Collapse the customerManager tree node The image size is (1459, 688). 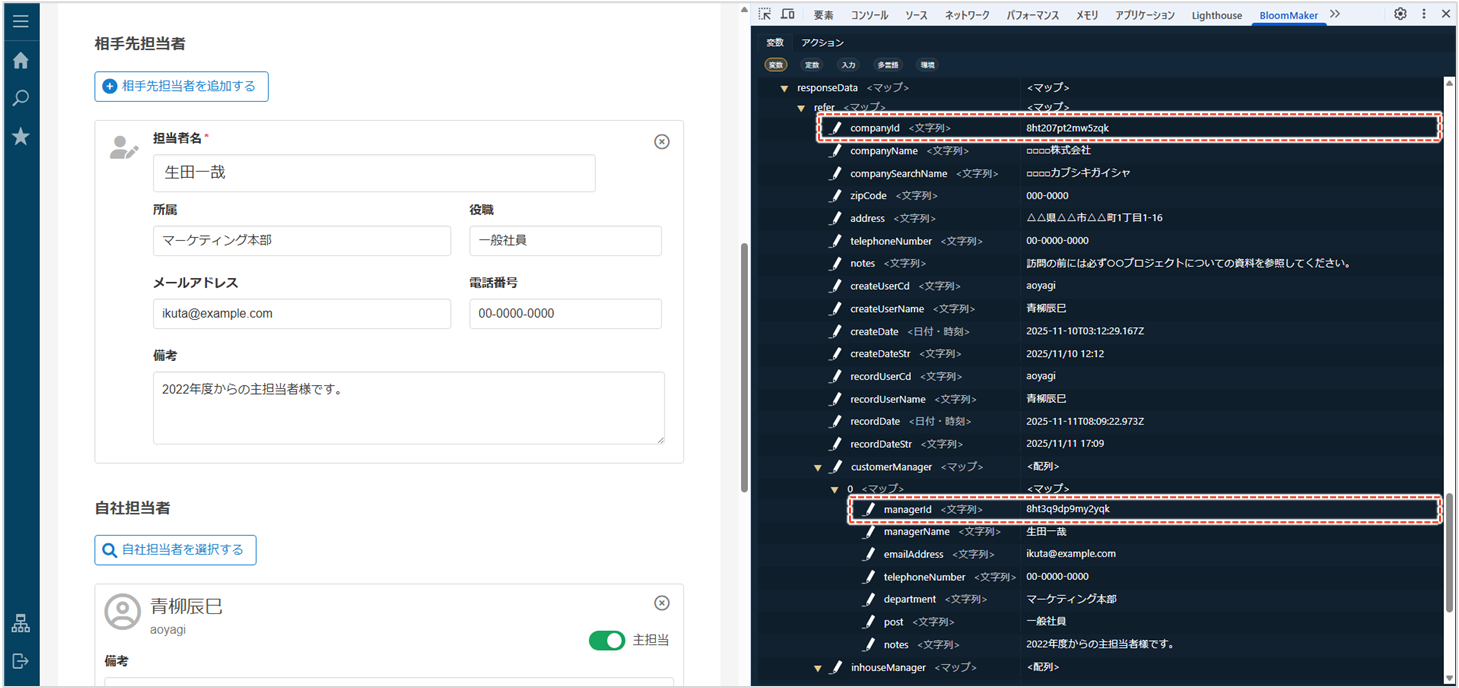pos(817,467)
